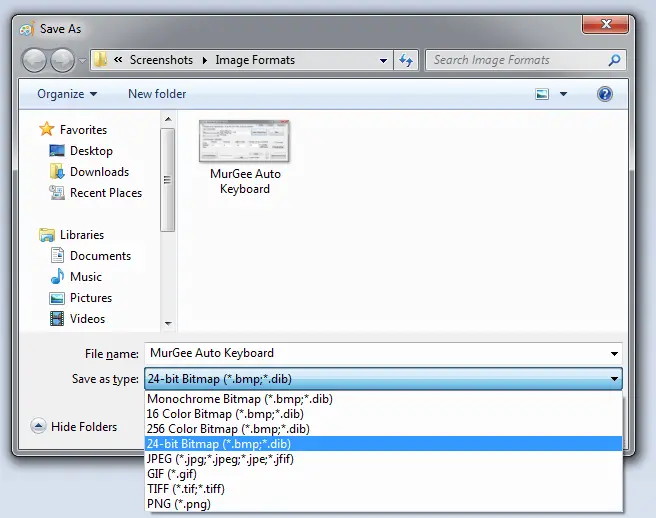Open help with the question mark icon
The width and height of the screenshot is (656, 518).
(604, 94)
